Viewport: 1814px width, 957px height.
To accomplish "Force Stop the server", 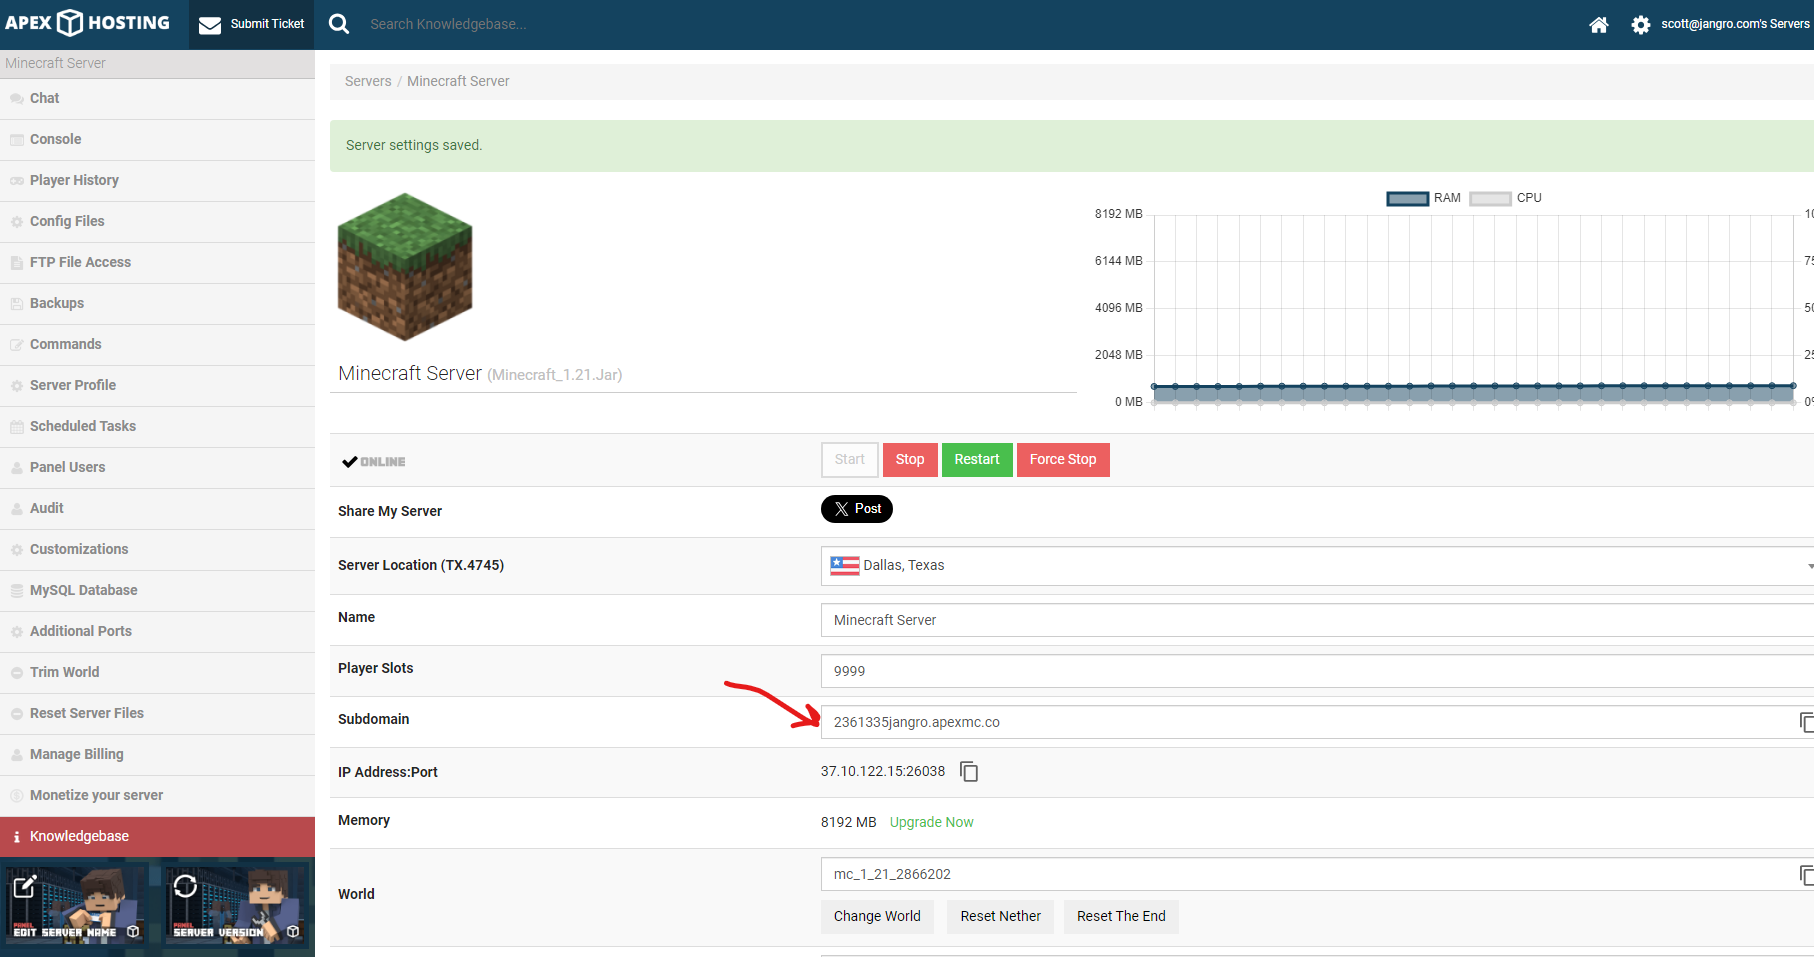I will pyautogui.click(x=1063, y=460).
